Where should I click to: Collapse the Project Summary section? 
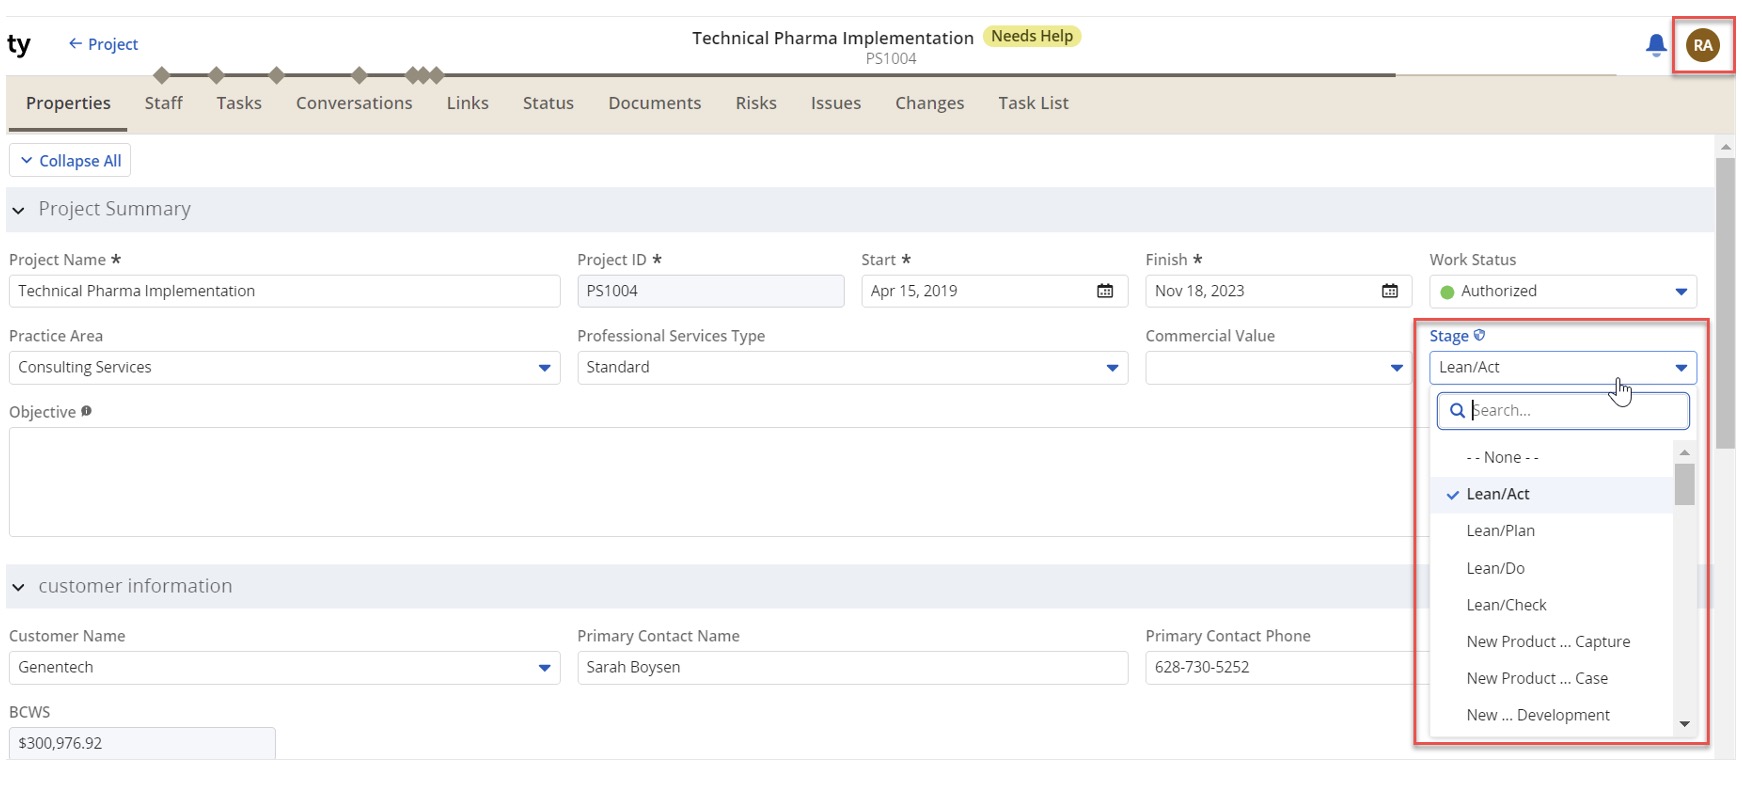(18, 210)
